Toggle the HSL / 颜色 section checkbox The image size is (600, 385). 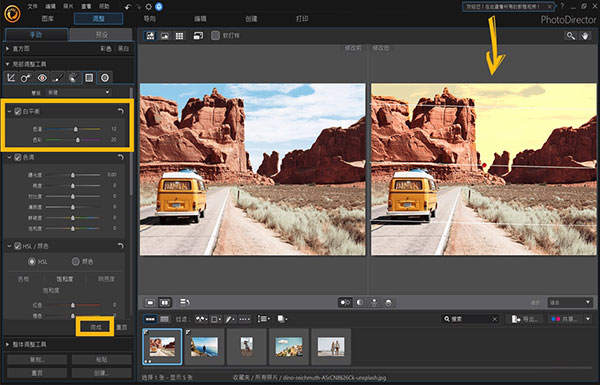(18, 246)
